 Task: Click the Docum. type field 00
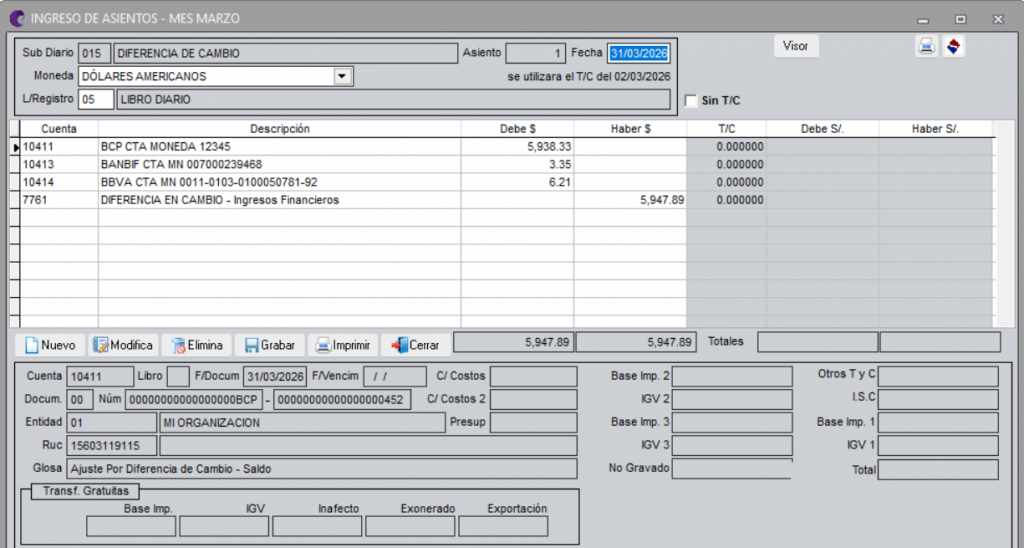(80, 400)
